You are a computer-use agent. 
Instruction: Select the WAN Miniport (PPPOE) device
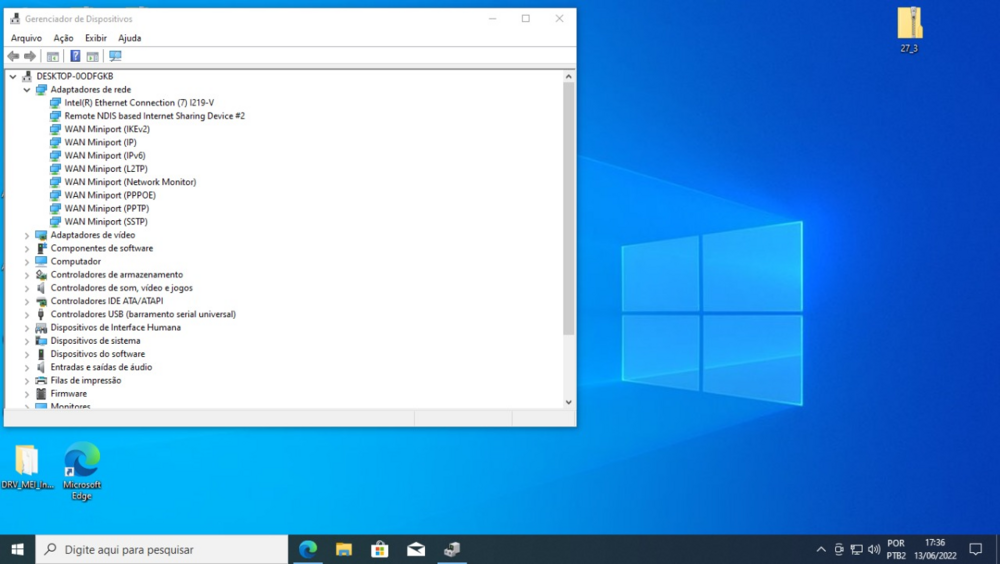[x=110, y=195]
